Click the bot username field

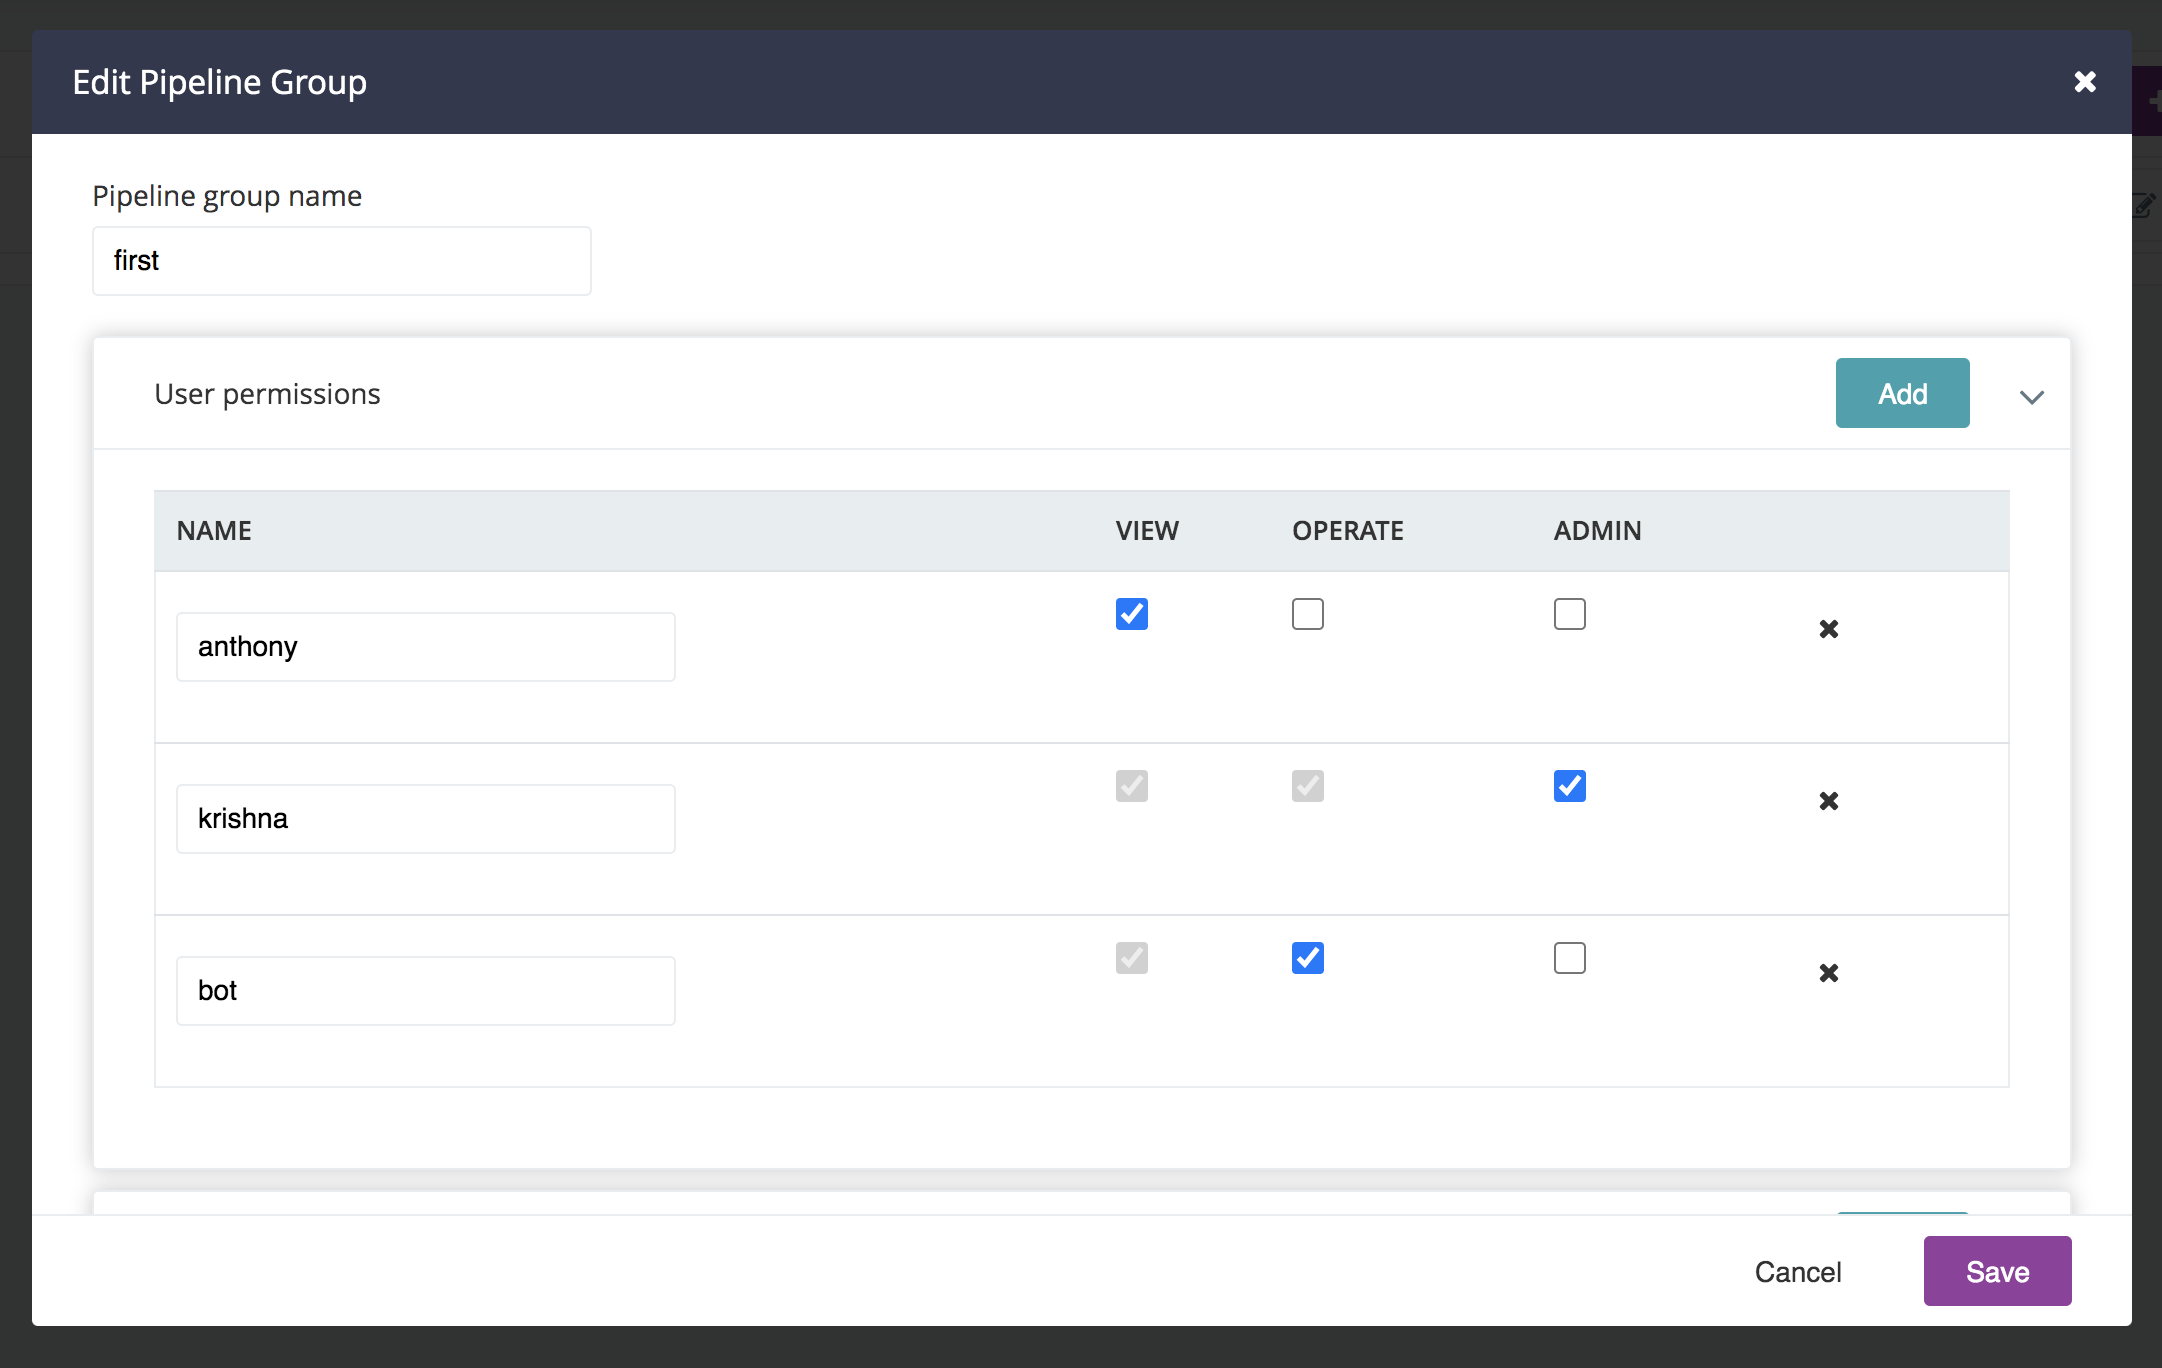point(425,991)
